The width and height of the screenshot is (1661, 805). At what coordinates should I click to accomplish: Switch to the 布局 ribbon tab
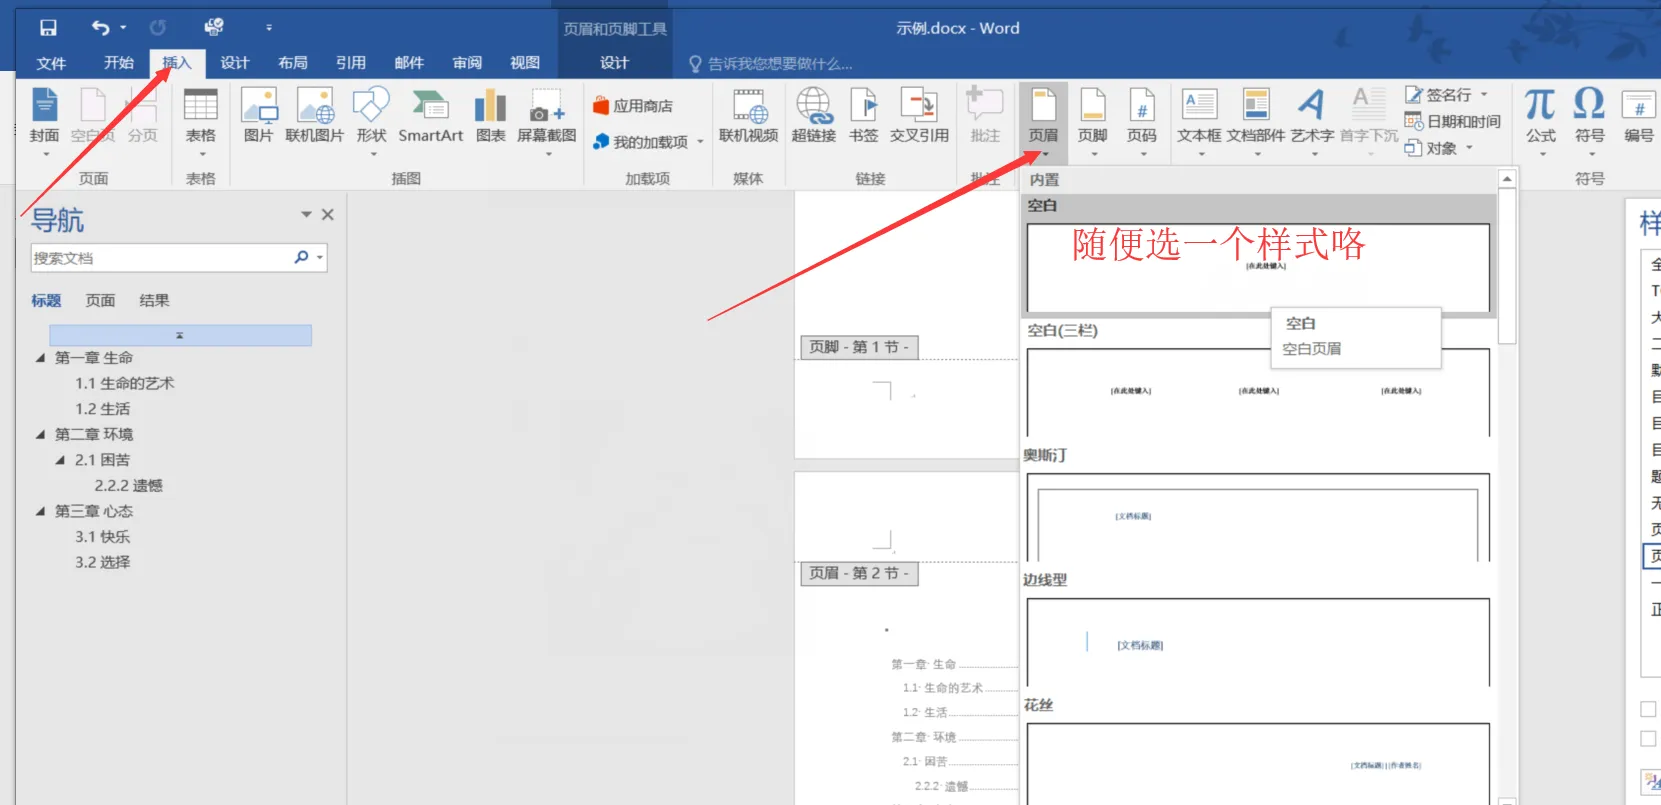293,63
